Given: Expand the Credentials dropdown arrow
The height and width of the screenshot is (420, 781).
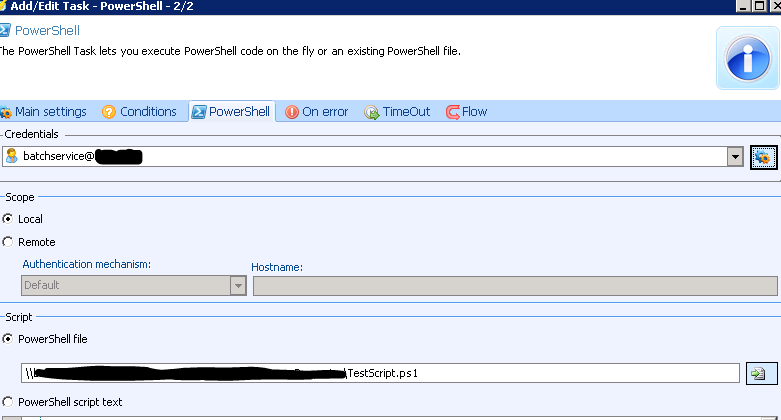Looking at the screenshot, I should pyautogui.click(x=735, y=157).
